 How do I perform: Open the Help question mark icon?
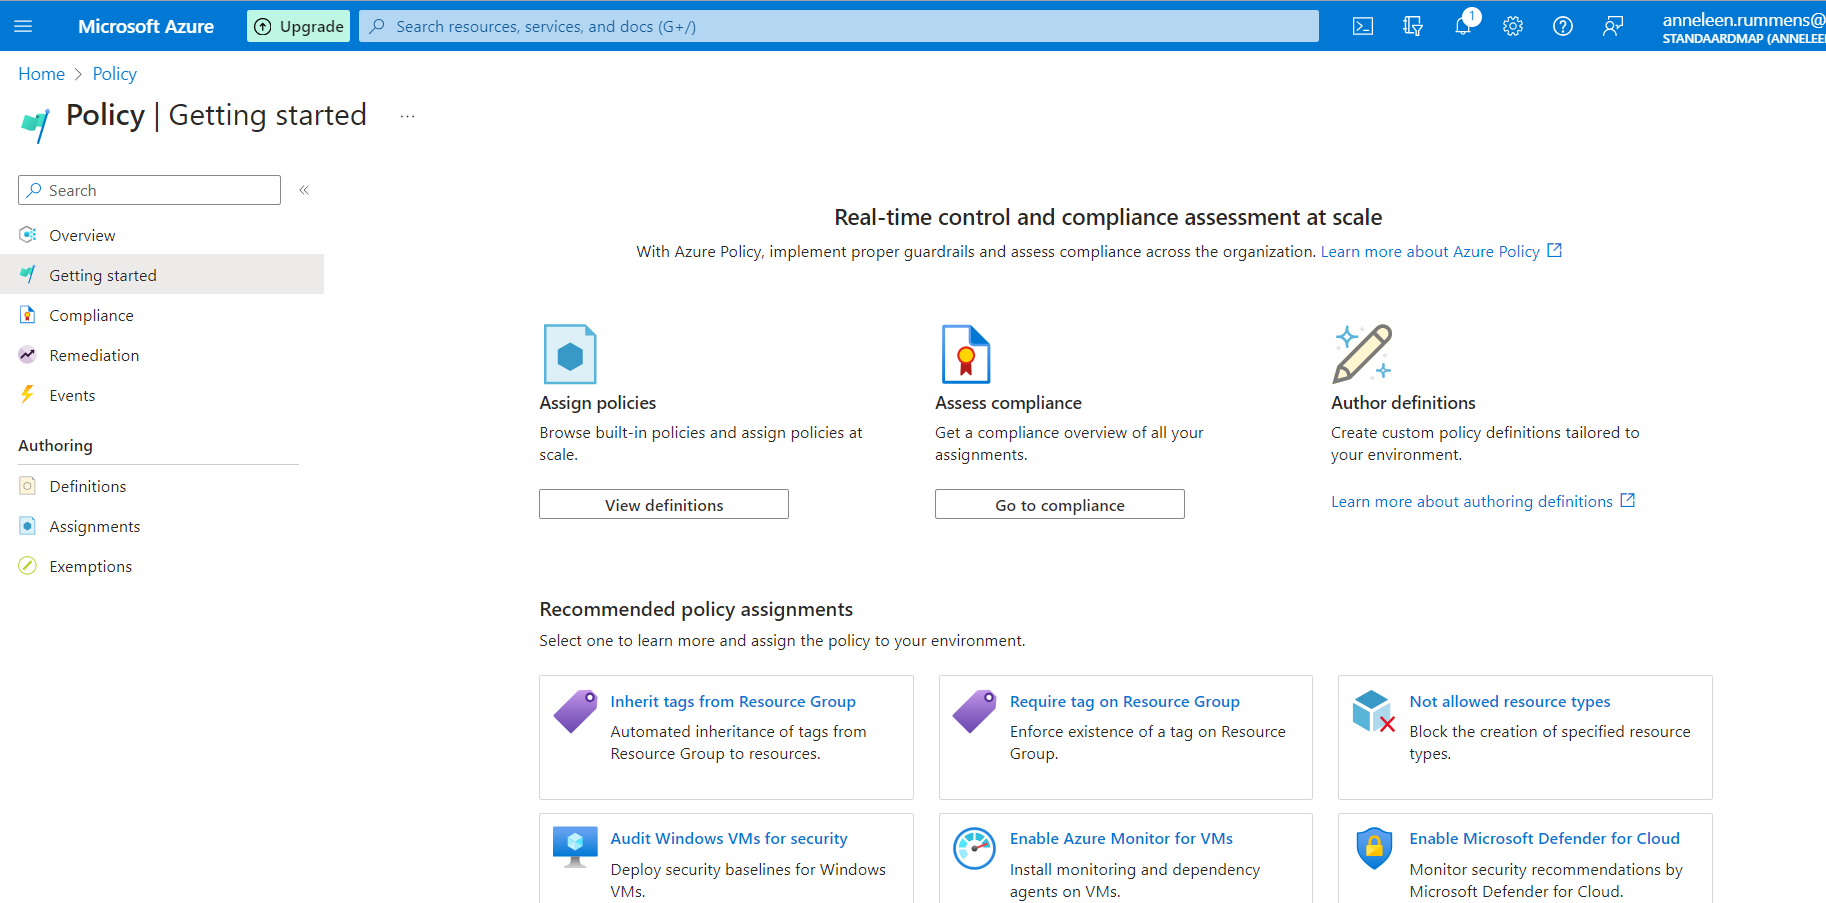point(1563,26)
